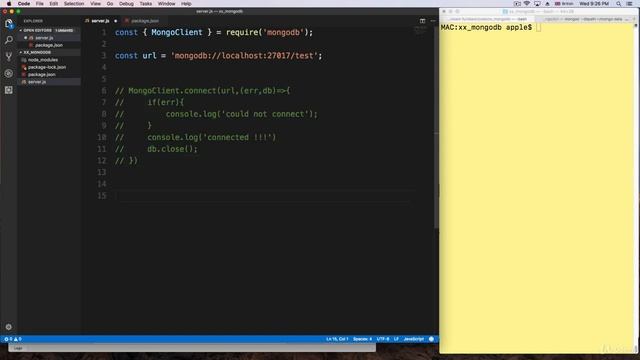
Task: Click the unsaved dot on server.js tab
Action: coord(116,21)
